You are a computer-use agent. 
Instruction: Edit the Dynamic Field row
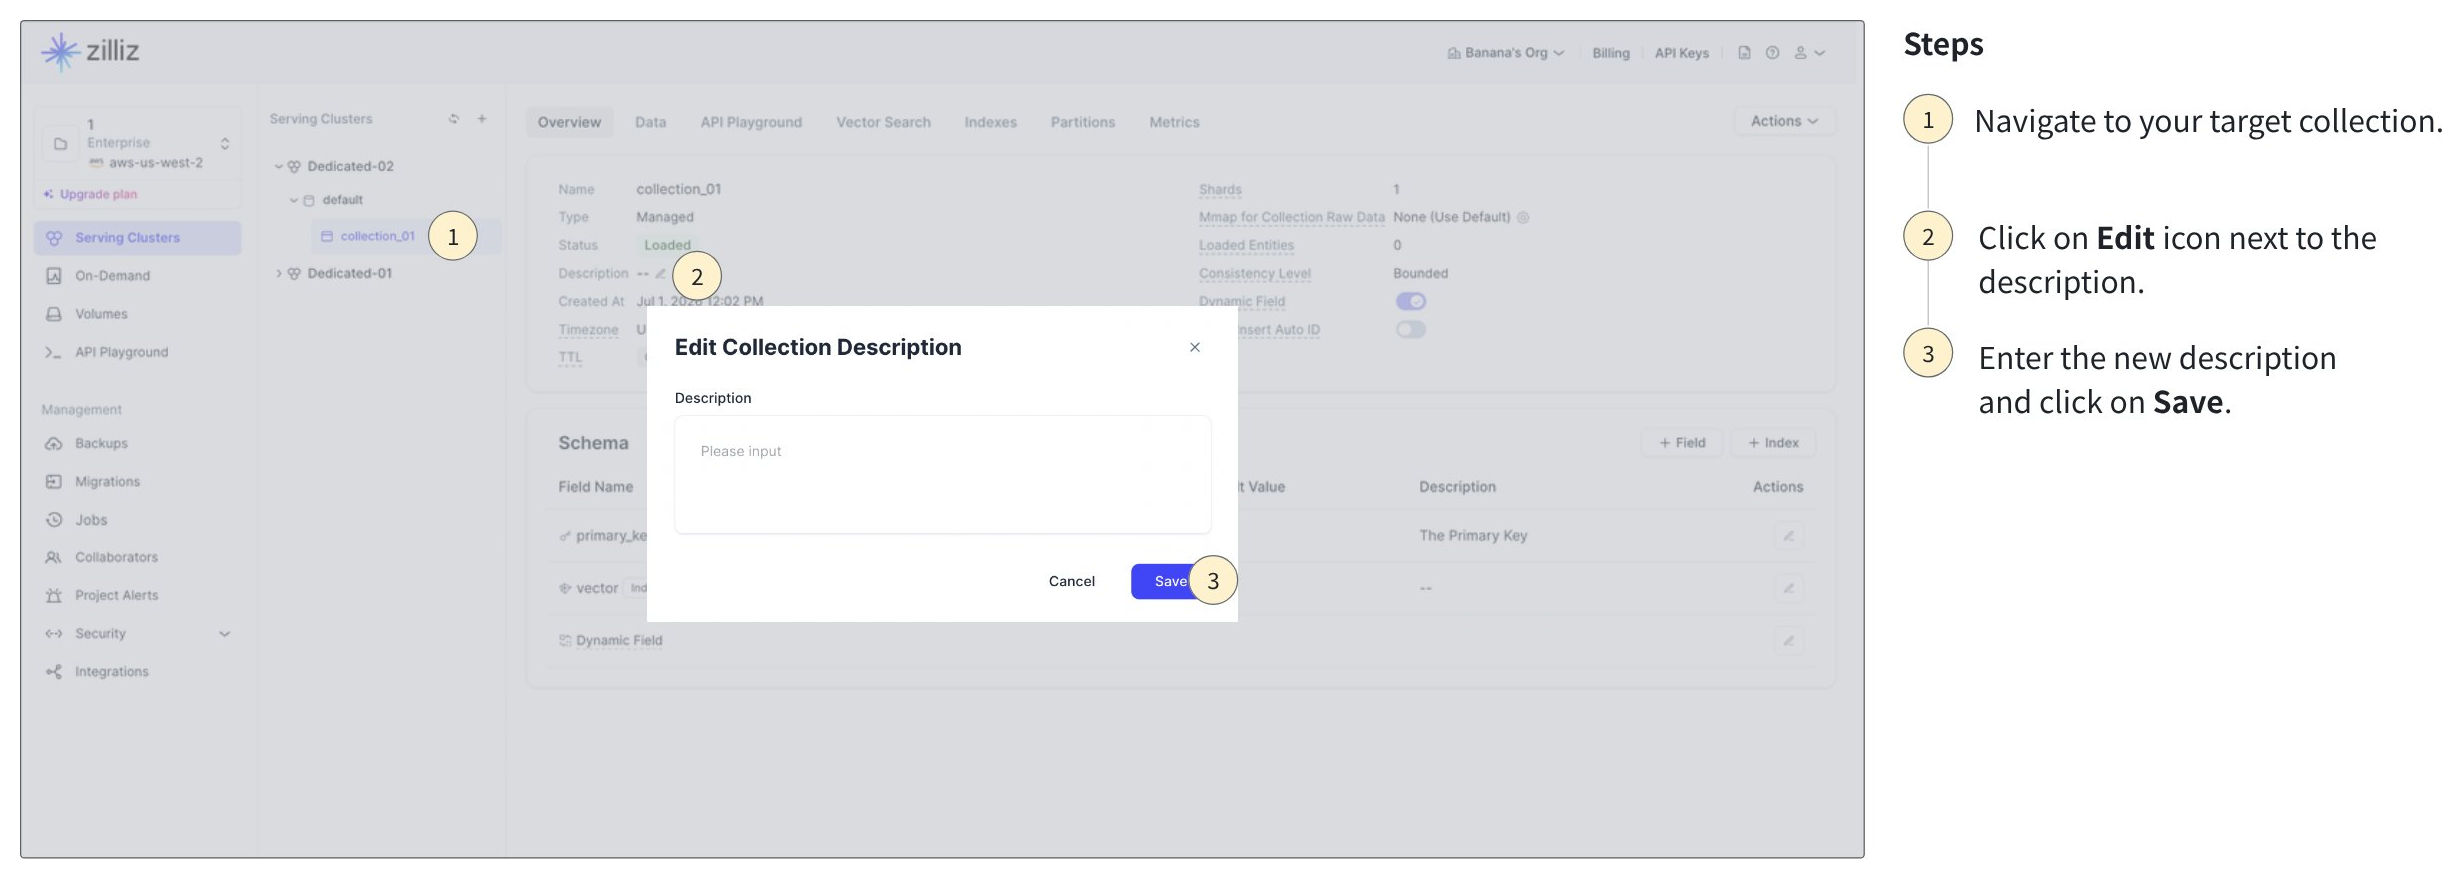[x=1789, y=640]
